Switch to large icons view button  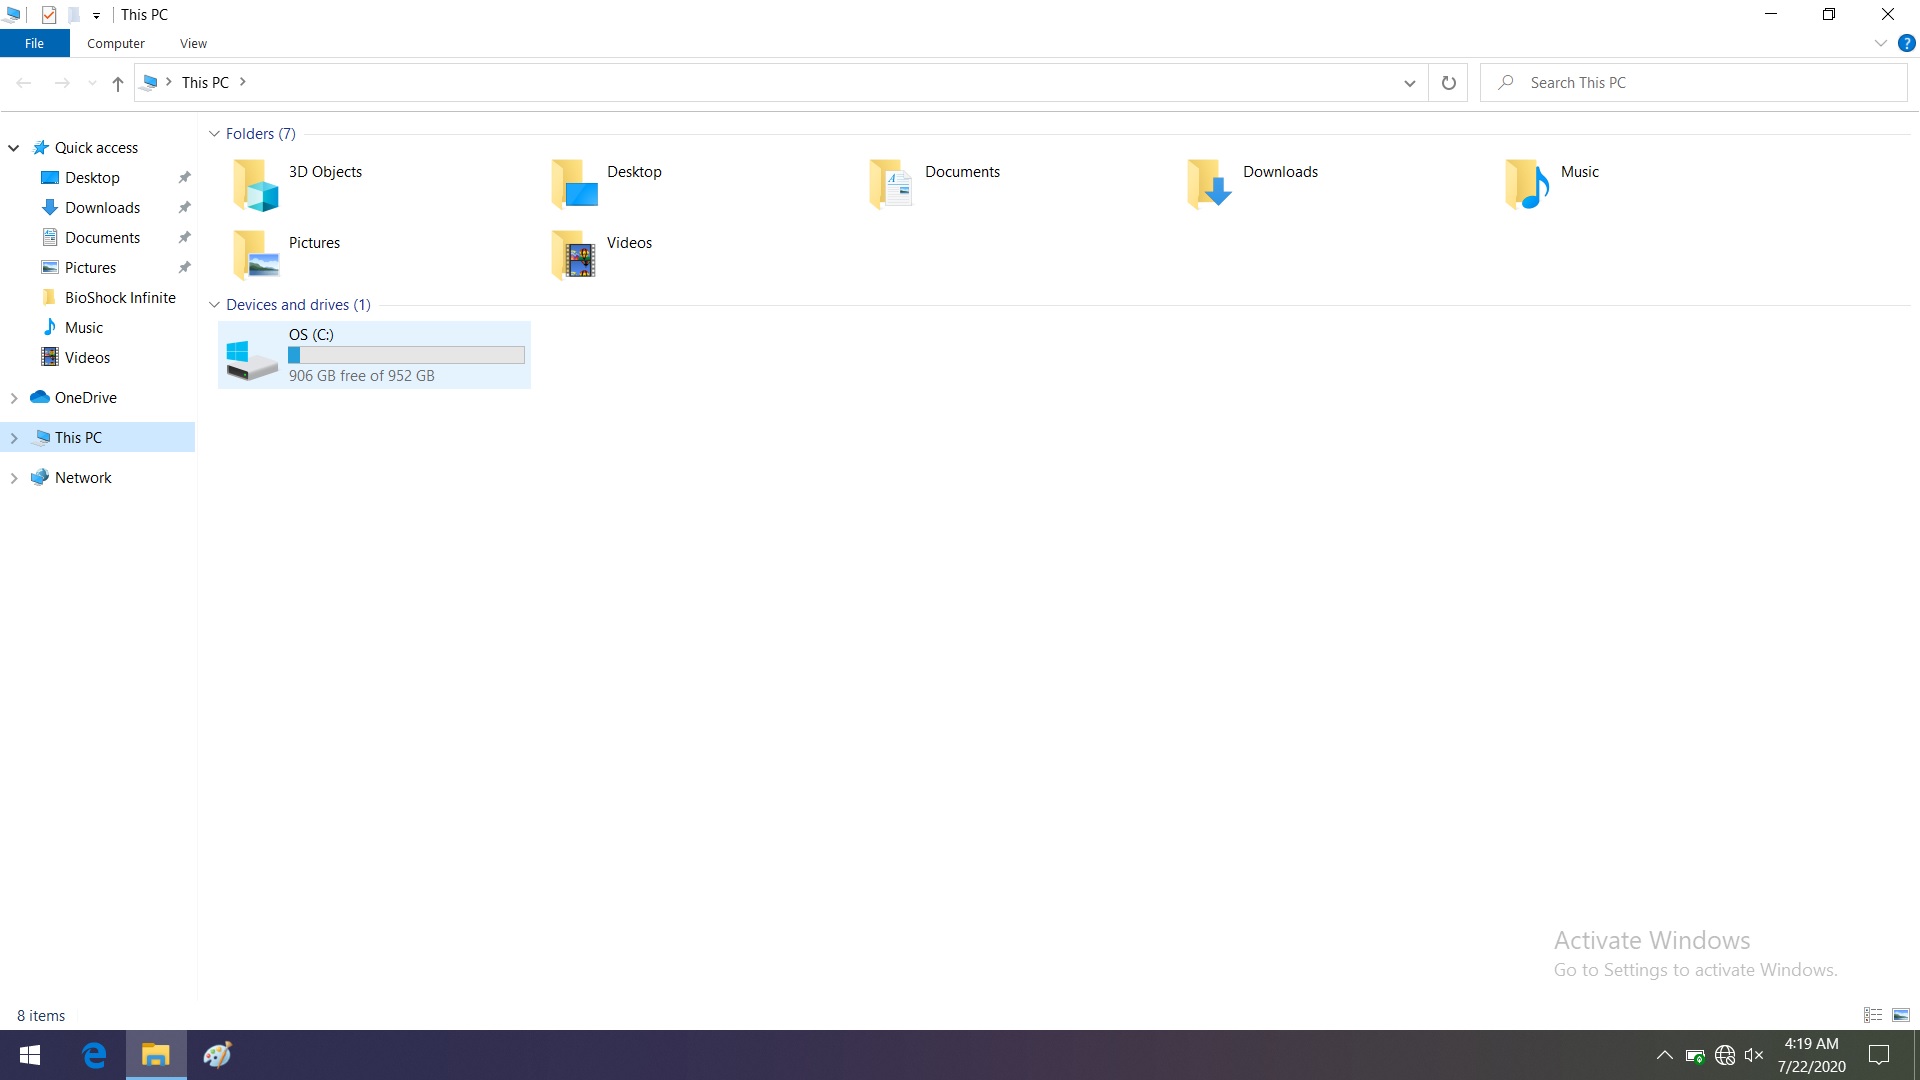(1901, 1015)
